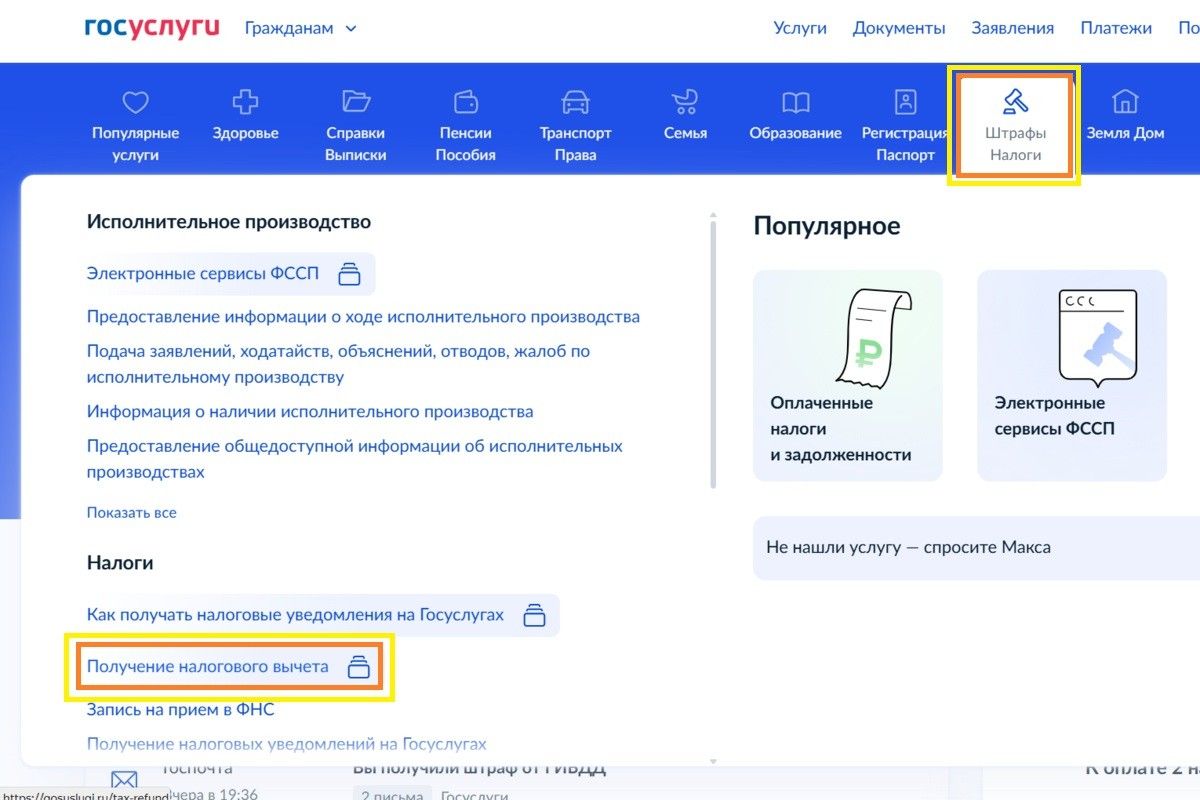The image size is (1200, 800).
Task: Click the Популярное heading
Action: point(827,226)
